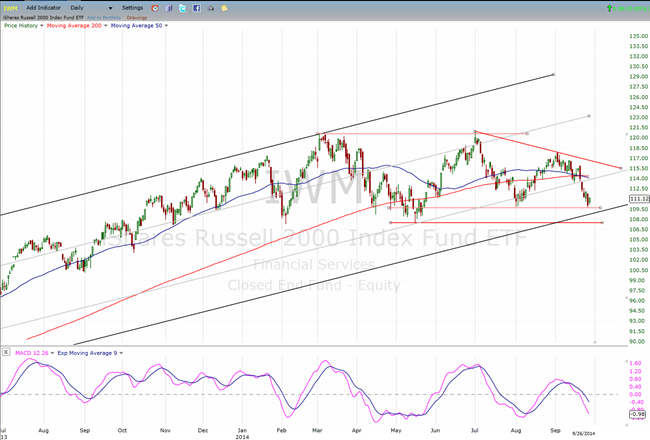This screenshot has width=650, height=440.
Task: Open the notes journal book icon
Action: pos(169,8)
